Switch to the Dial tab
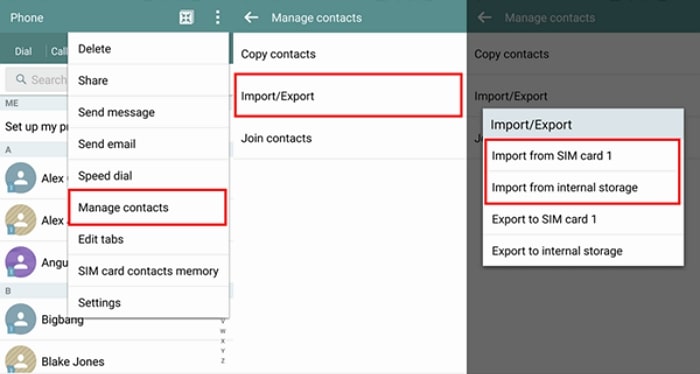The height and width of the screenshot is (374, 700). 23,51
